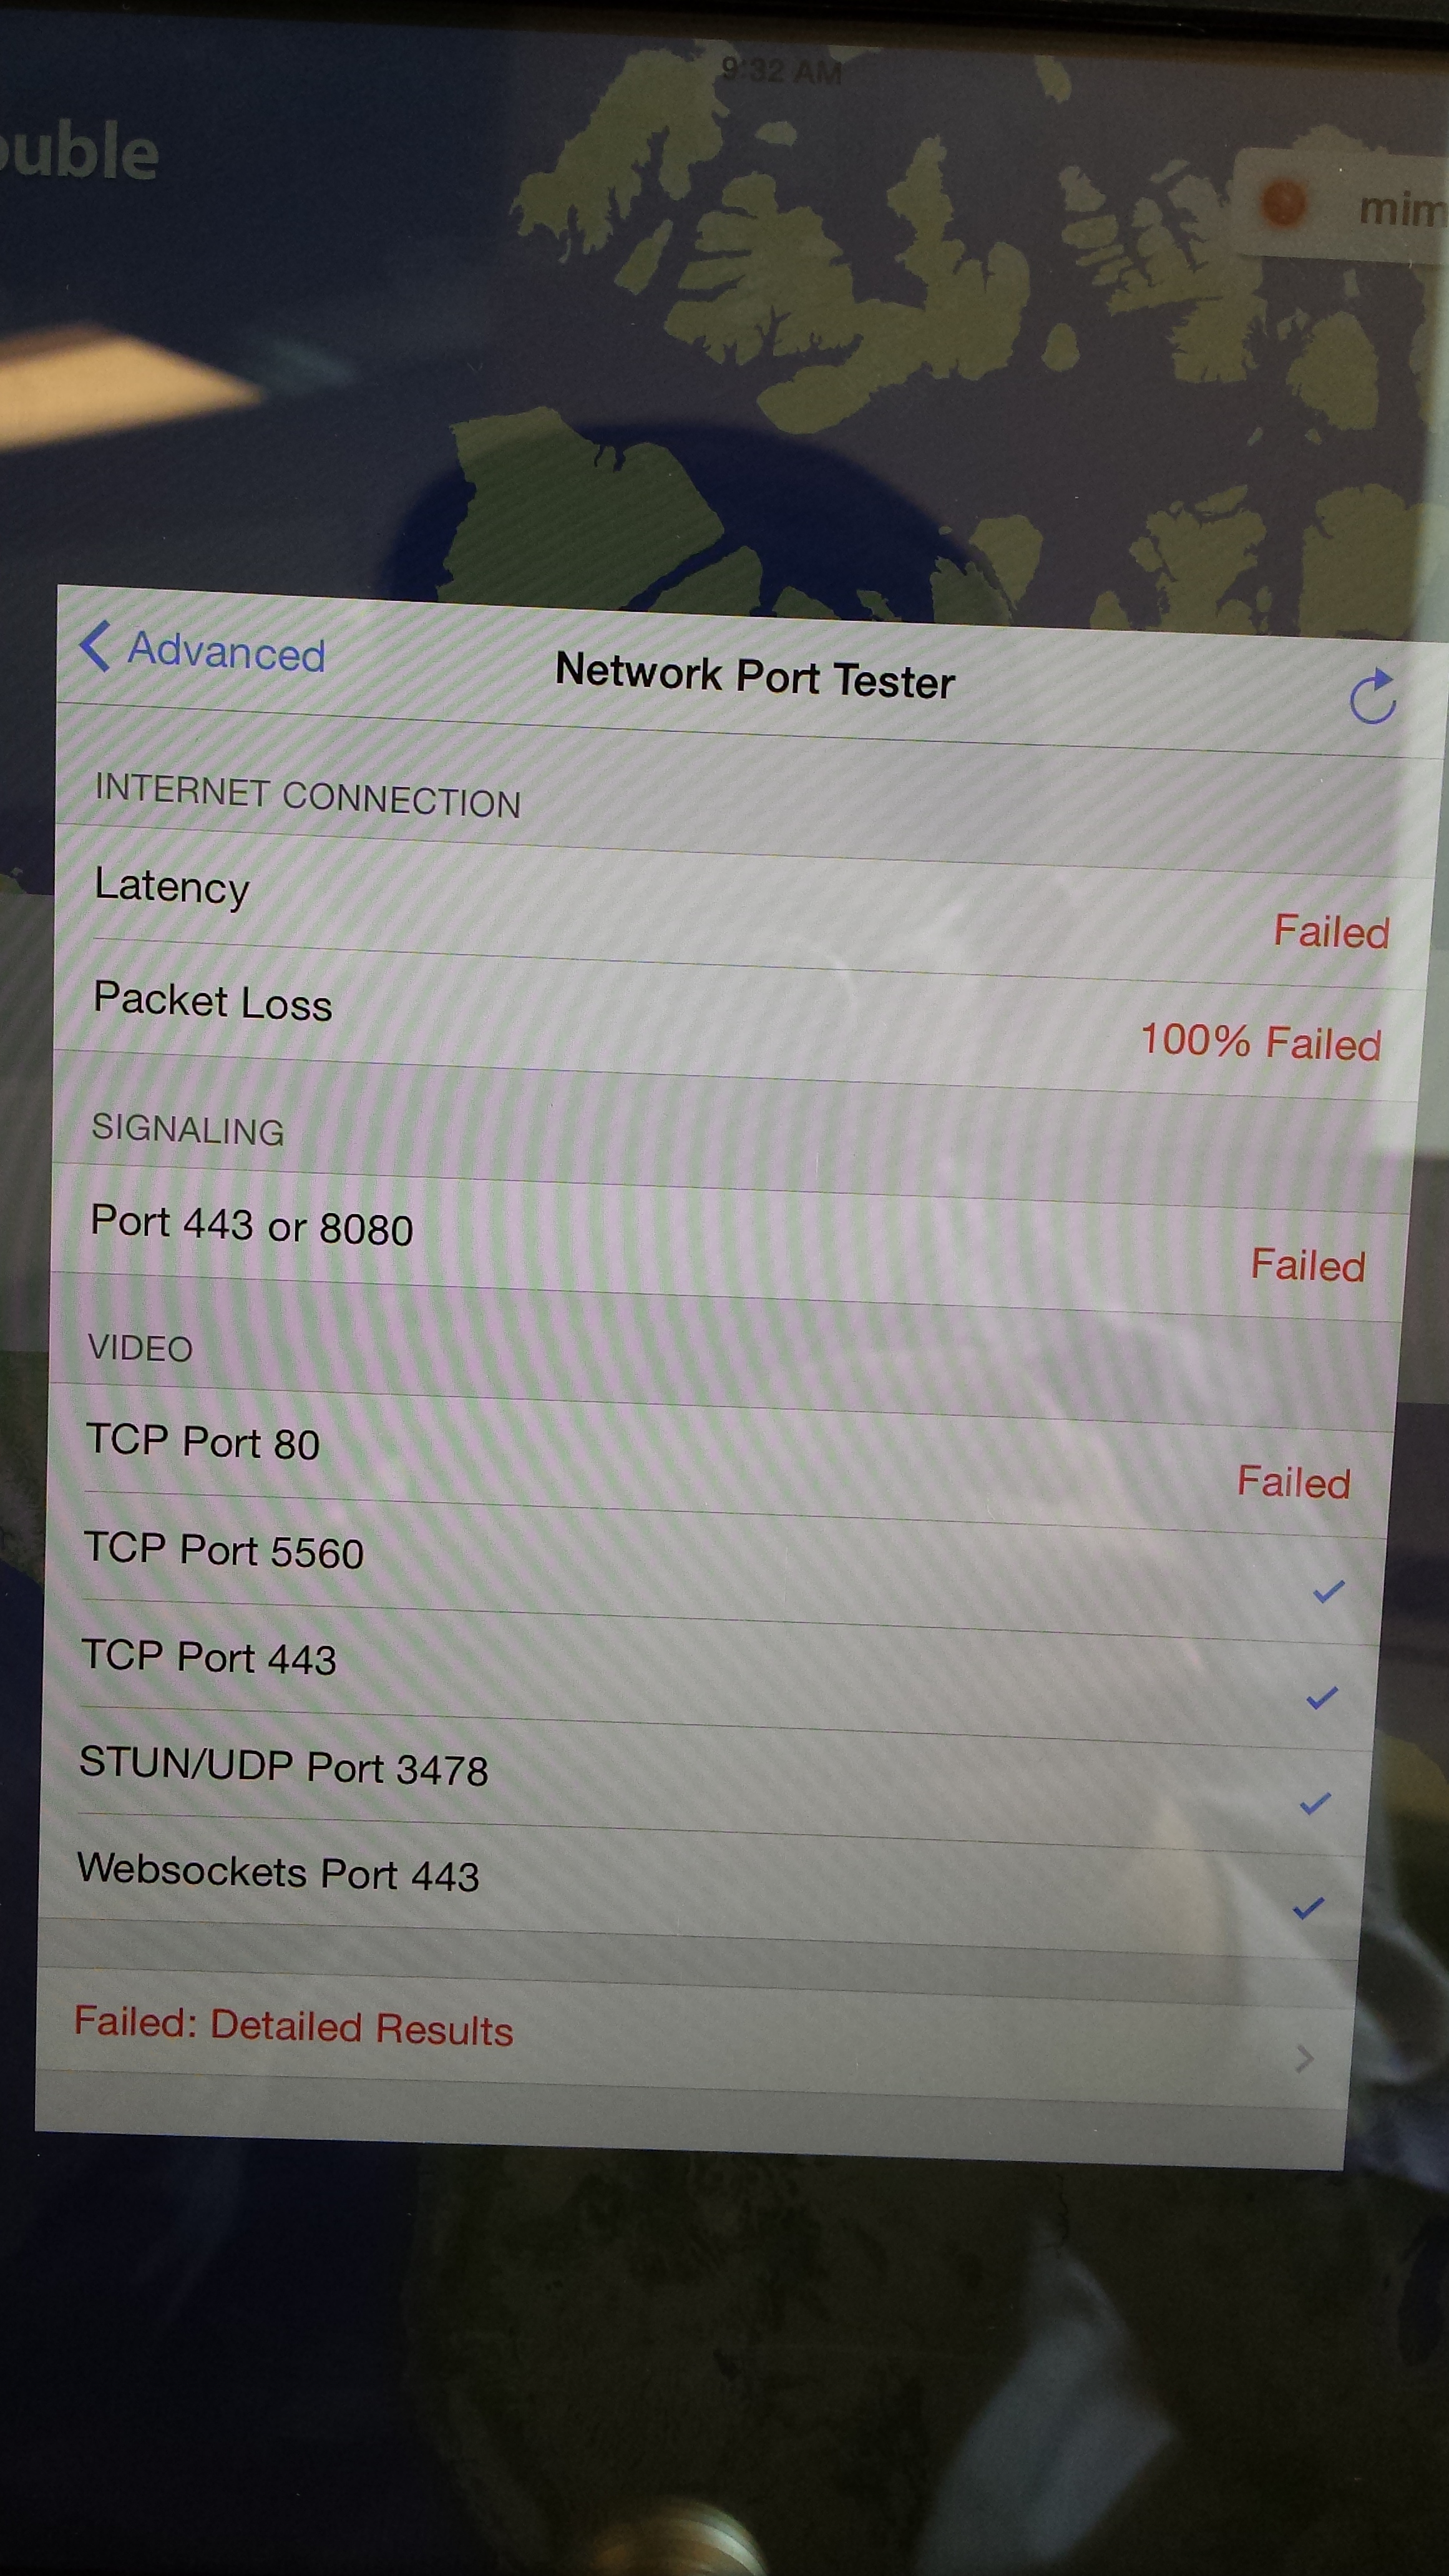This screenshot has width=1449, height=2576.
Task: Tap the Network Port Tester title
Action: tap(755, 676)
